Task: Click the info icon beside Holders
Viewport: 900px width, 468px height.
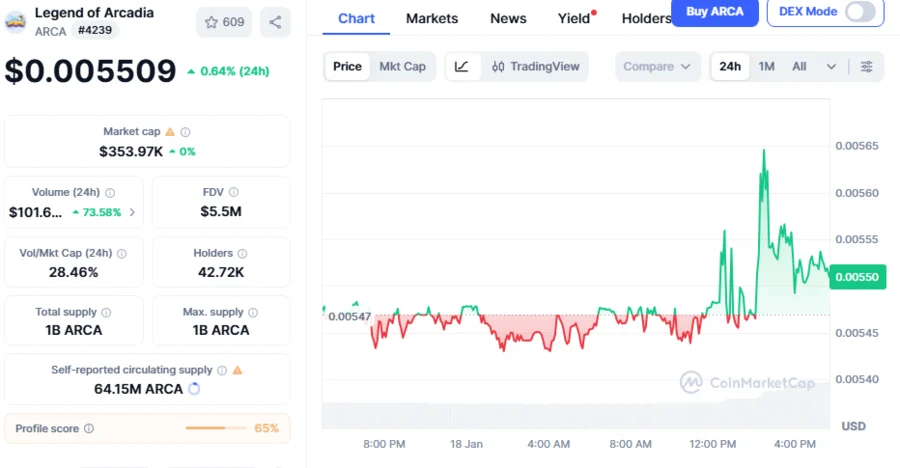Action: tap(243, 254)
